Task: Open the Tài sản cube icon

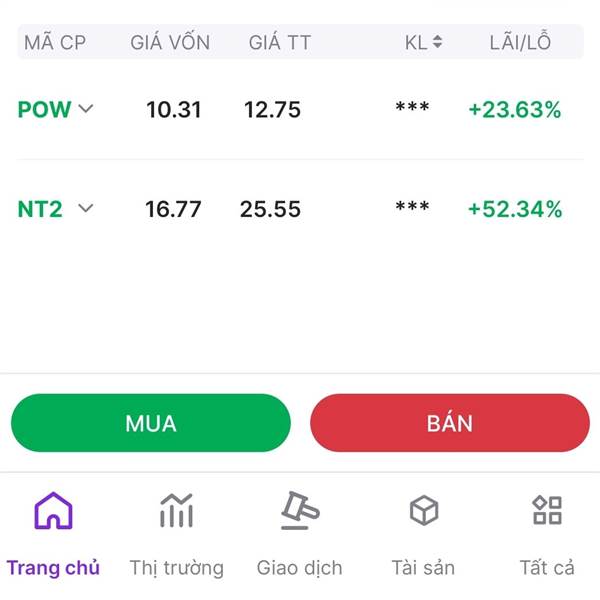Action: click(x=424, y=511)
